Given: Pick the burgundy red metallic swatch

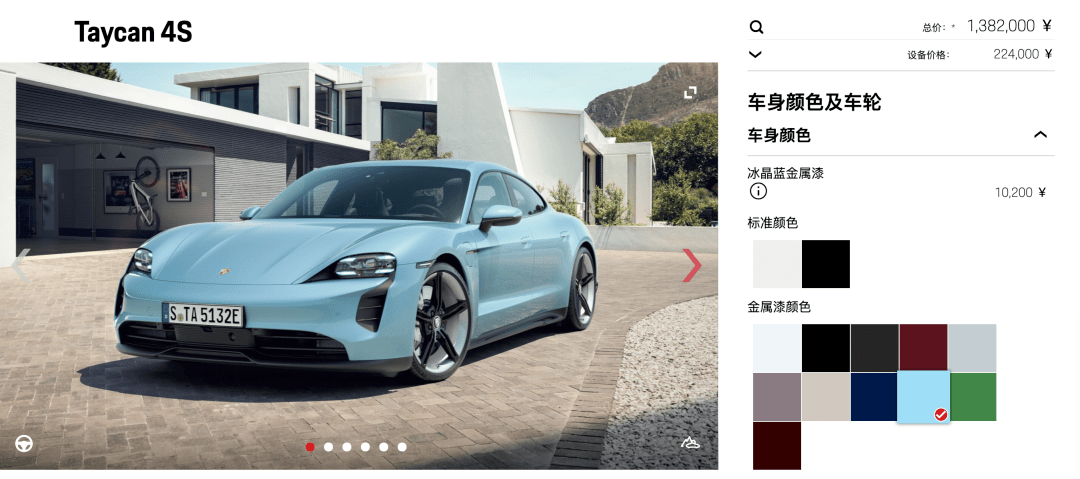Looking at the screenshot, I should click(x=924, y=348).
